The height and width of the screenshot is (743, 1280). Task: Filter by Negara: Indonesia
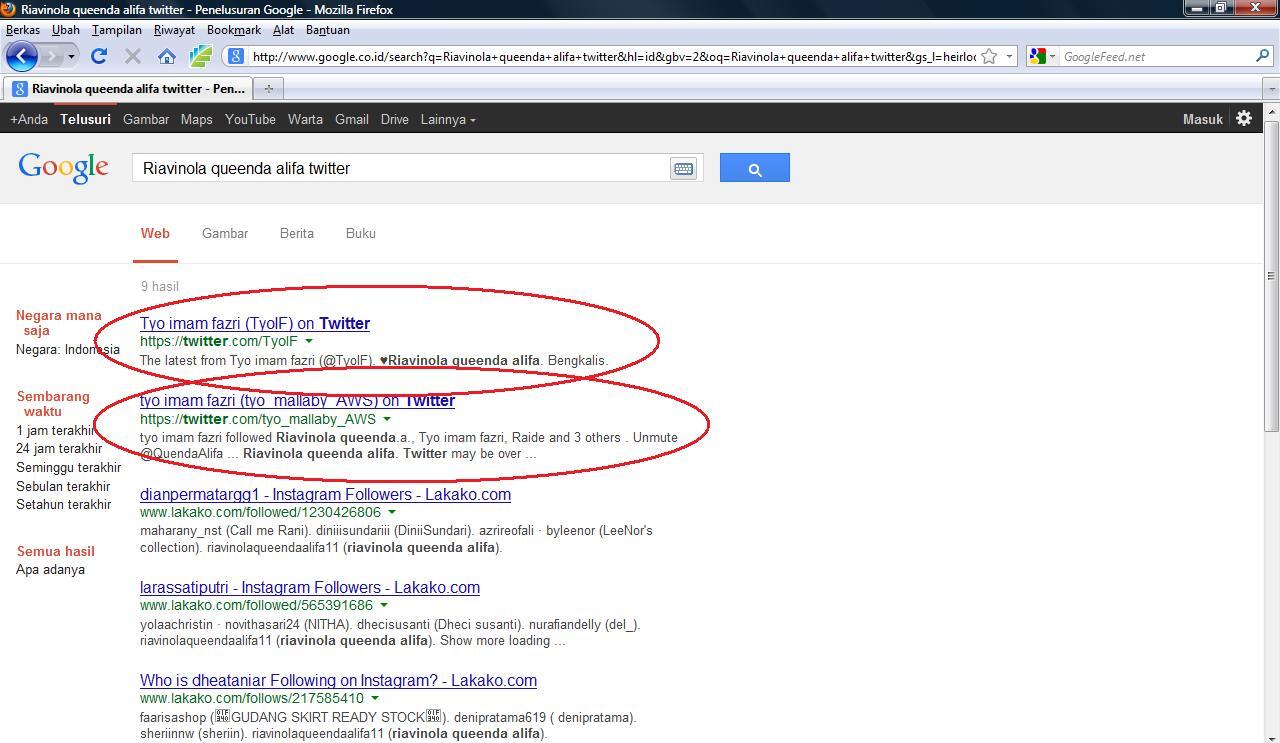(68, 349)
